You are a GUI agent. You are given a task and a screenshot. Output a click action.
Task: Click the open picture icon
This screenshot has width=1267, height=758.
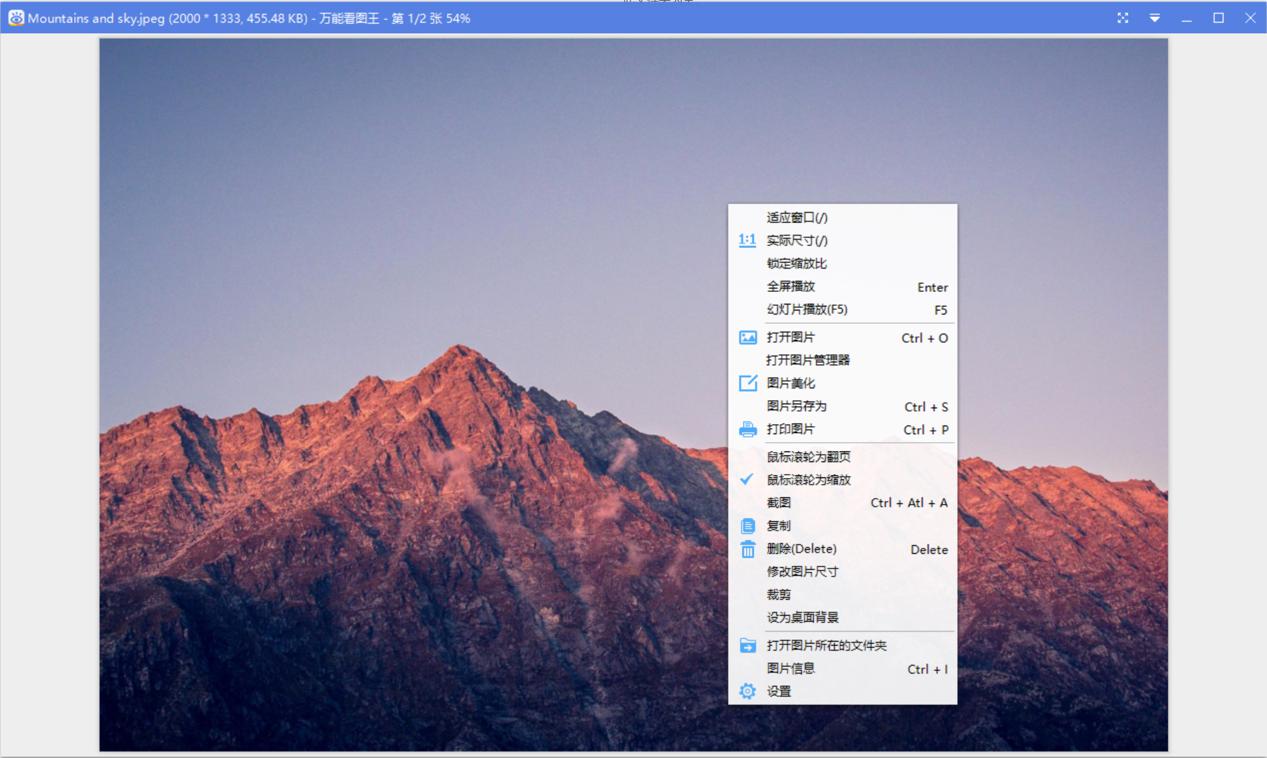tap(747, 338)
